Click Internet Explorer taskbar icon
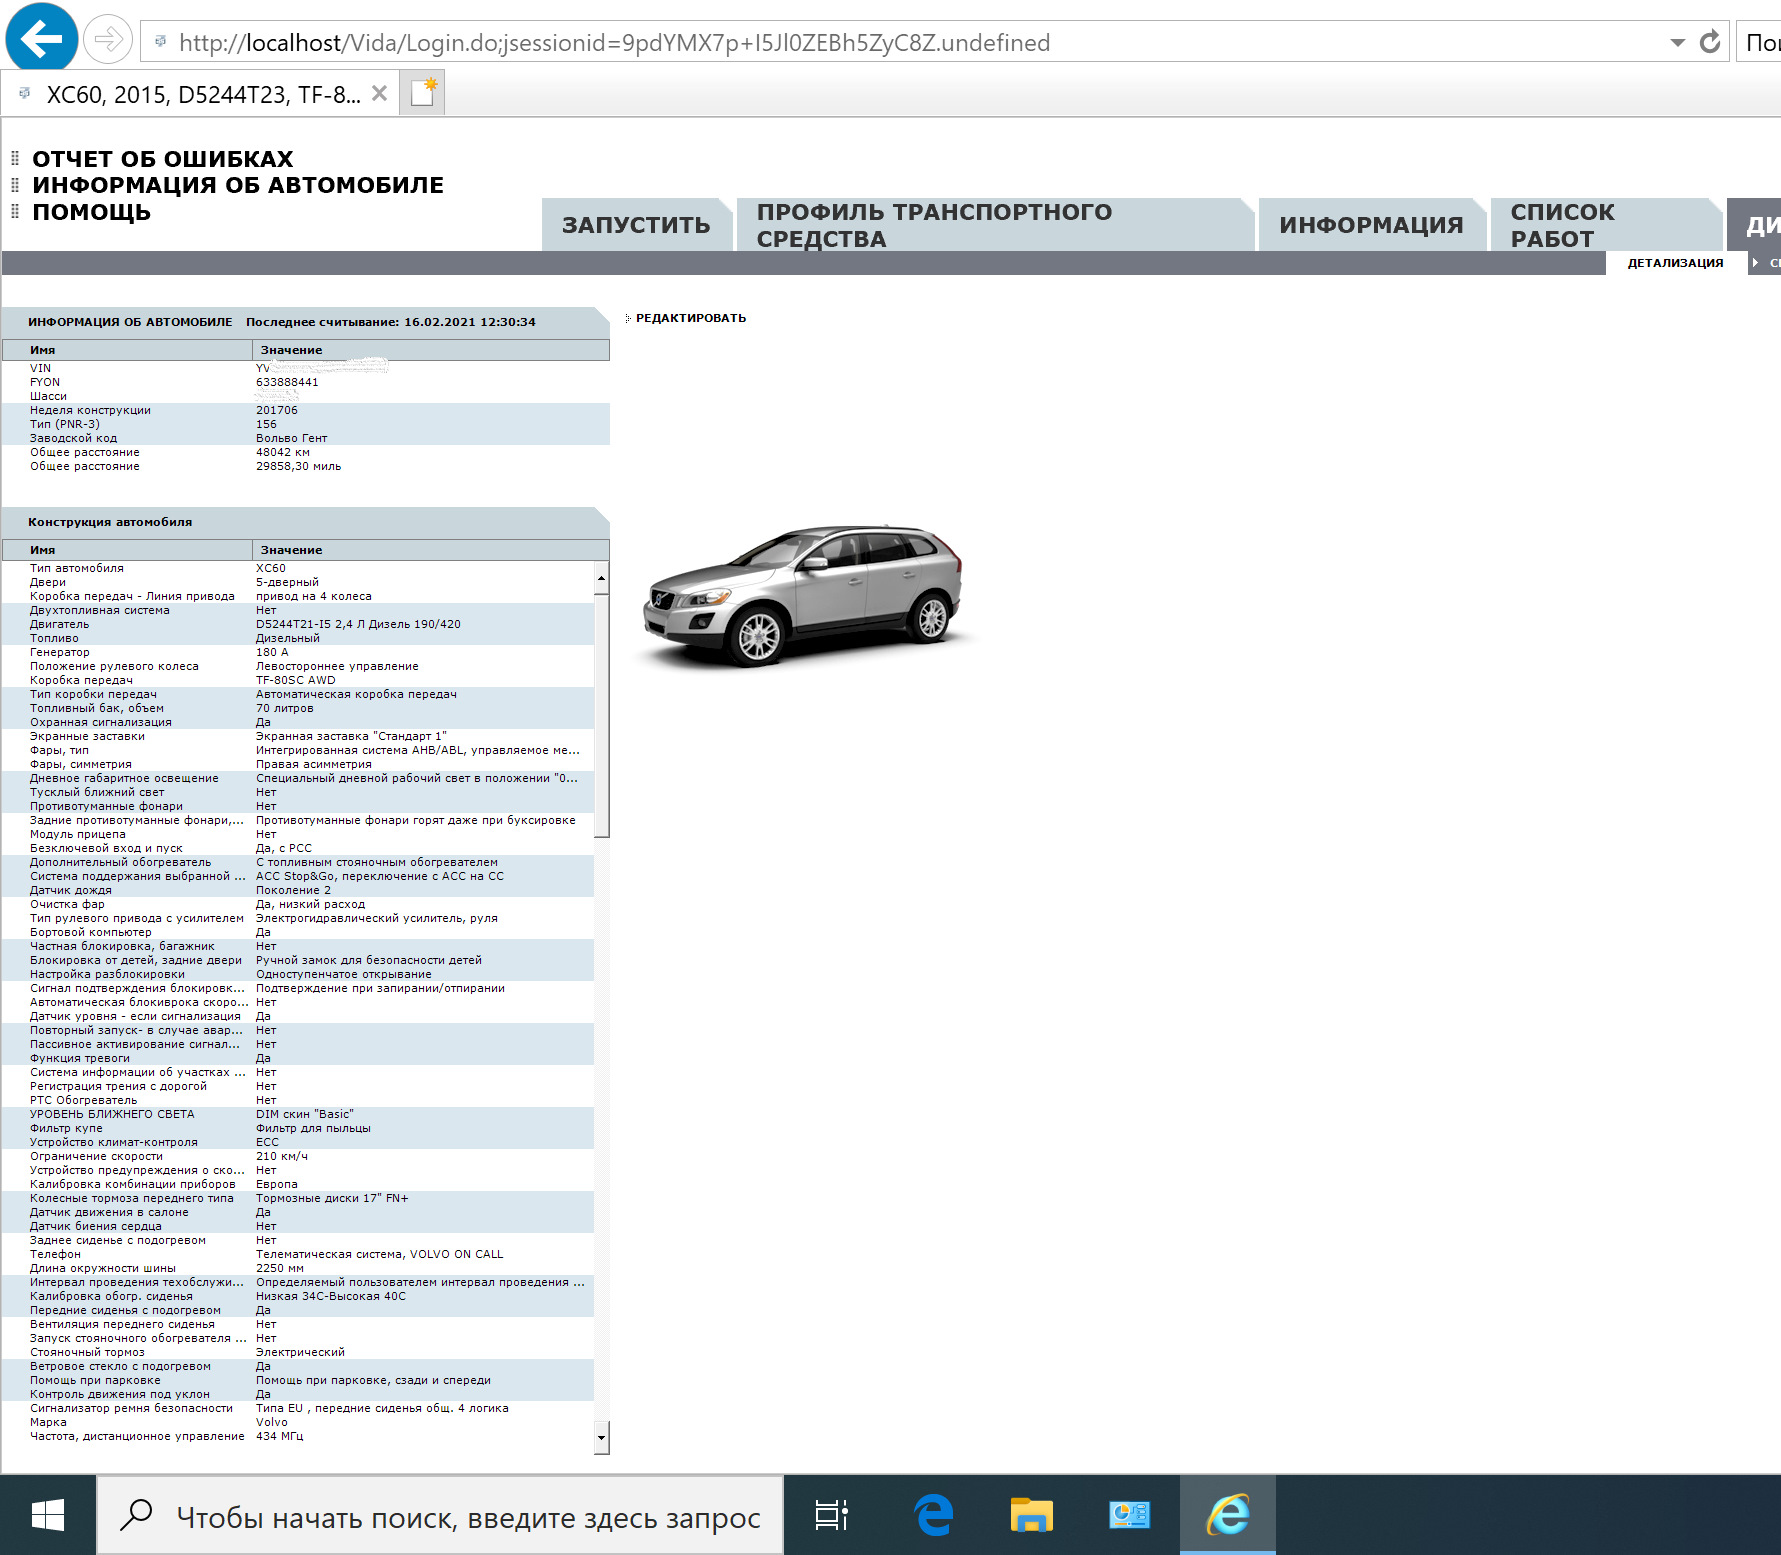 pos(1228,1516)
